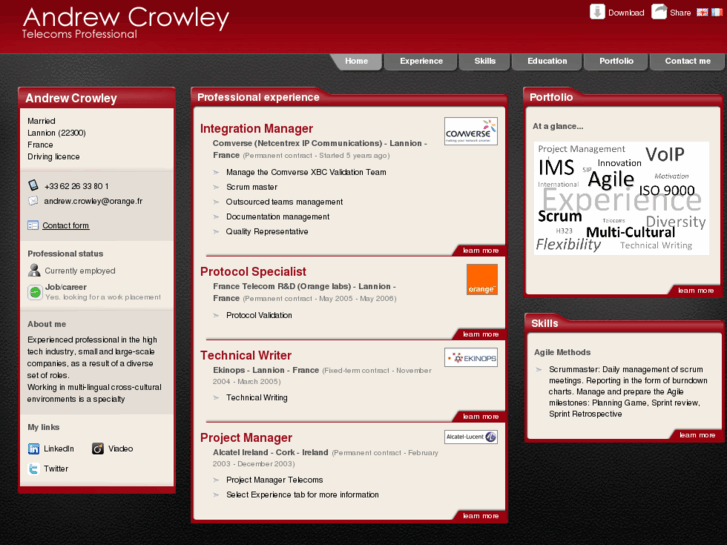727x545 pixels.
Task: Click the contact form icon
Action: tap(33, 225)
